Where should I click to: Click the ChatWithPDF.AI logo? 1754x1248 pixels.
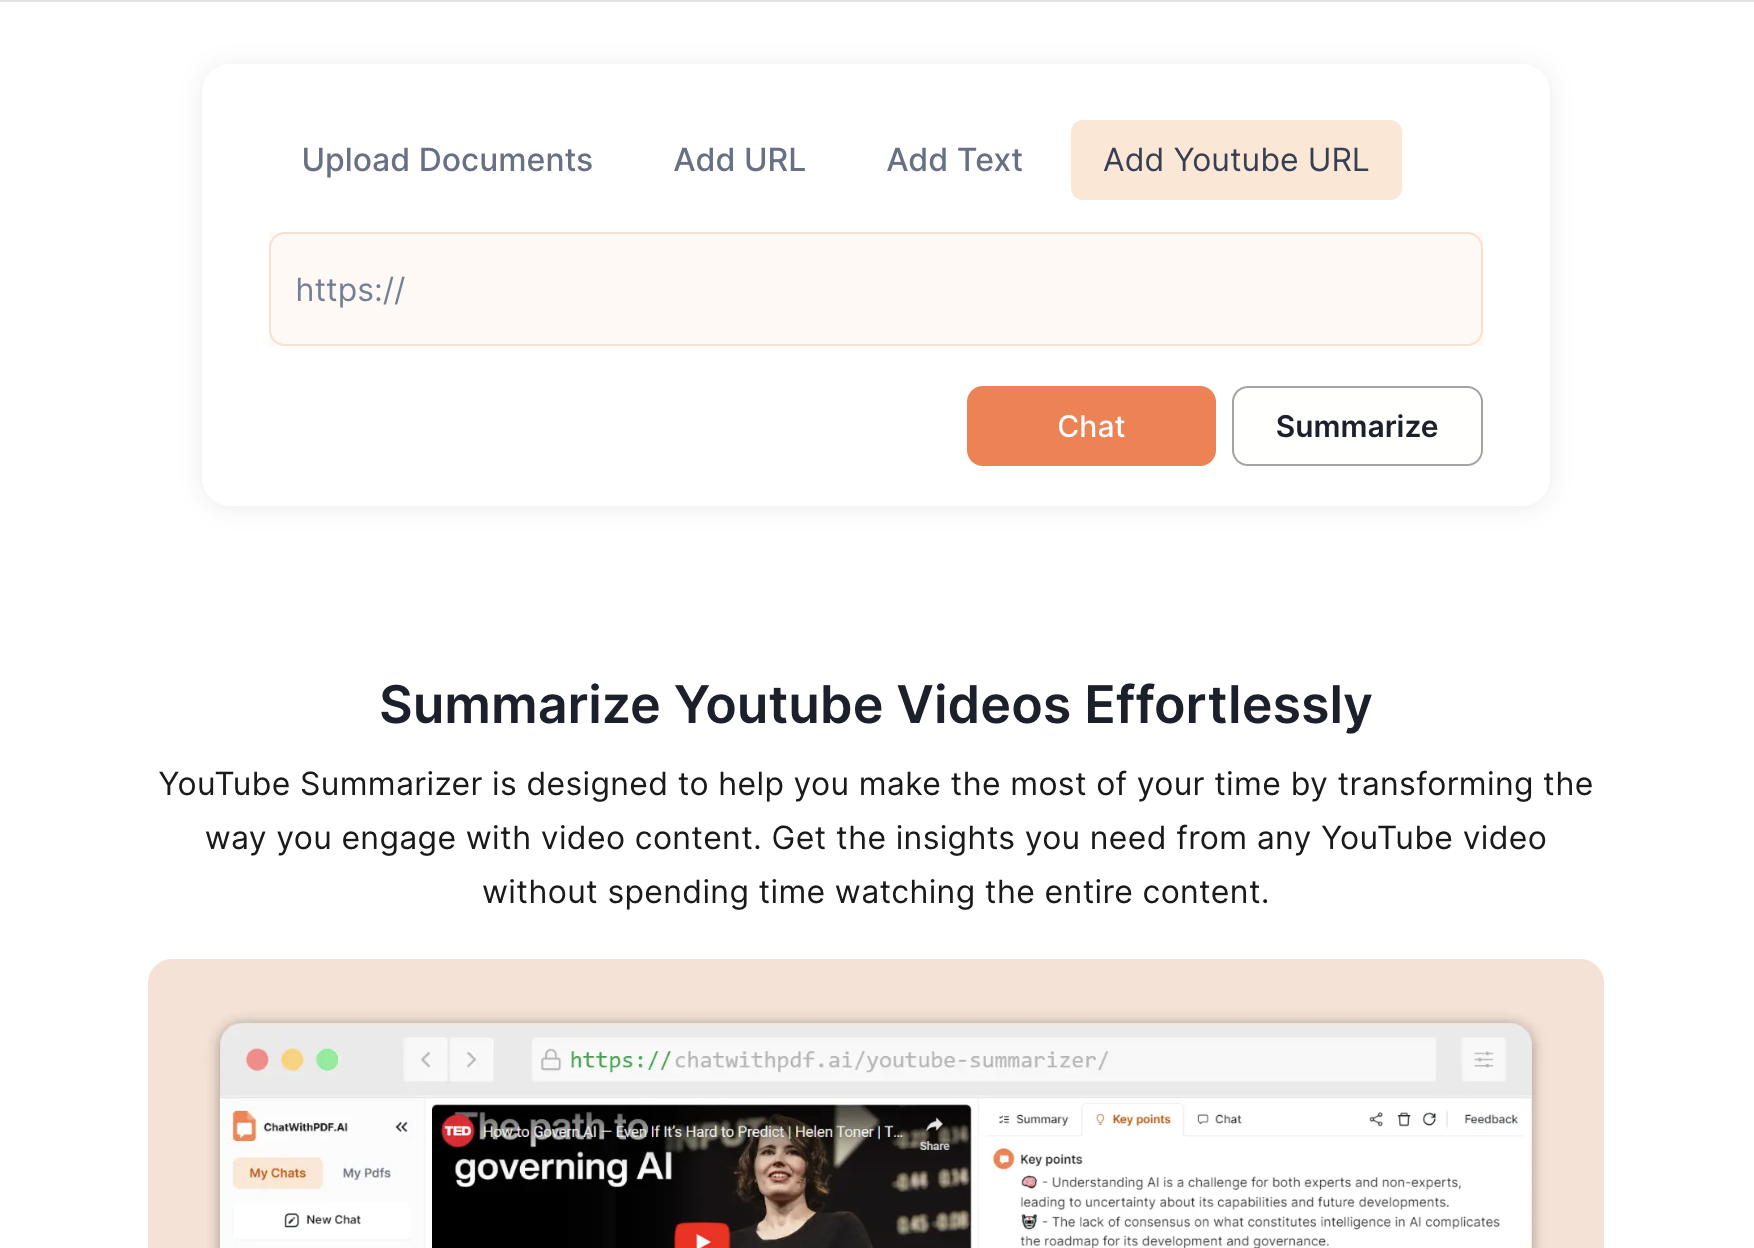pyautogui.click(x=290, y=1127)
